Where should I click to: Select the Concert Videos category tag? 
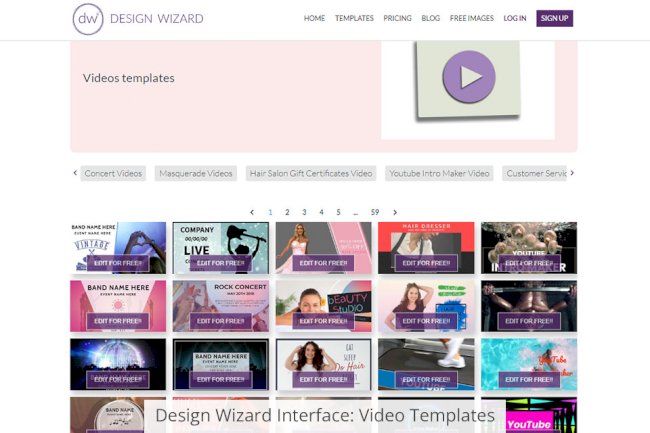point(113,173)
